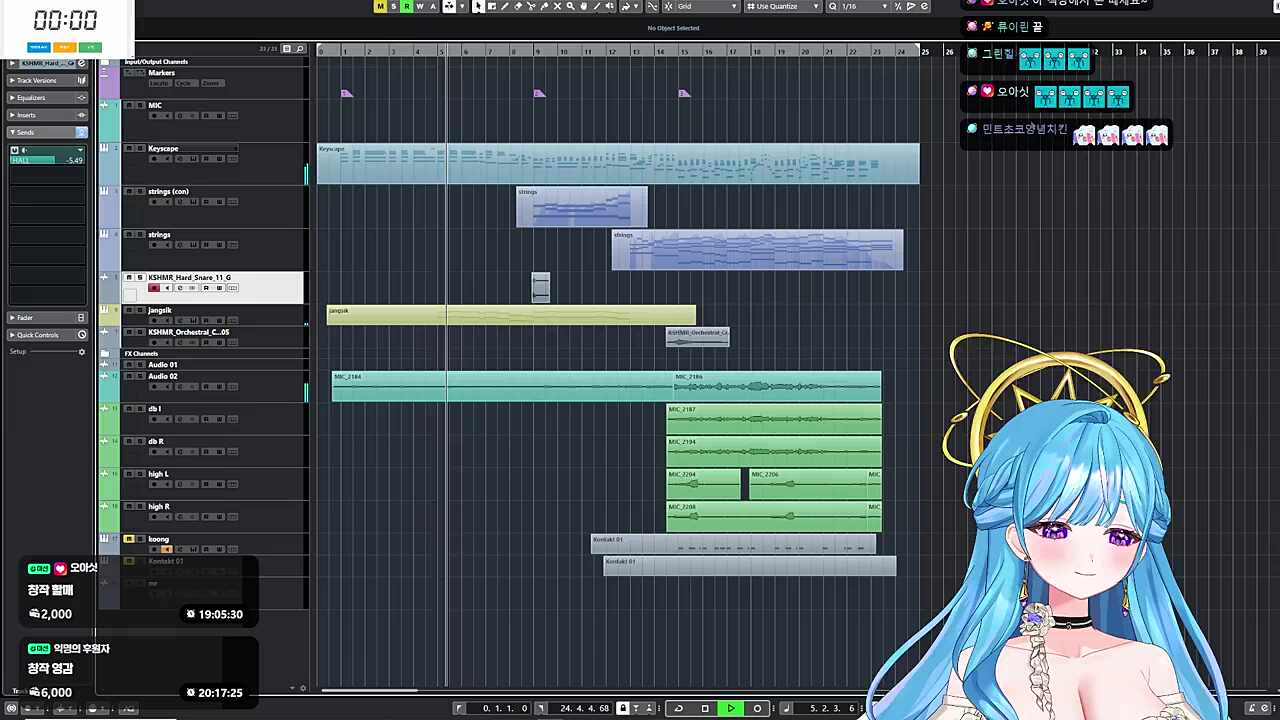Open the Use Quantize dropdown
Screen dimensions: 1280x720
(x=783, y=6)
